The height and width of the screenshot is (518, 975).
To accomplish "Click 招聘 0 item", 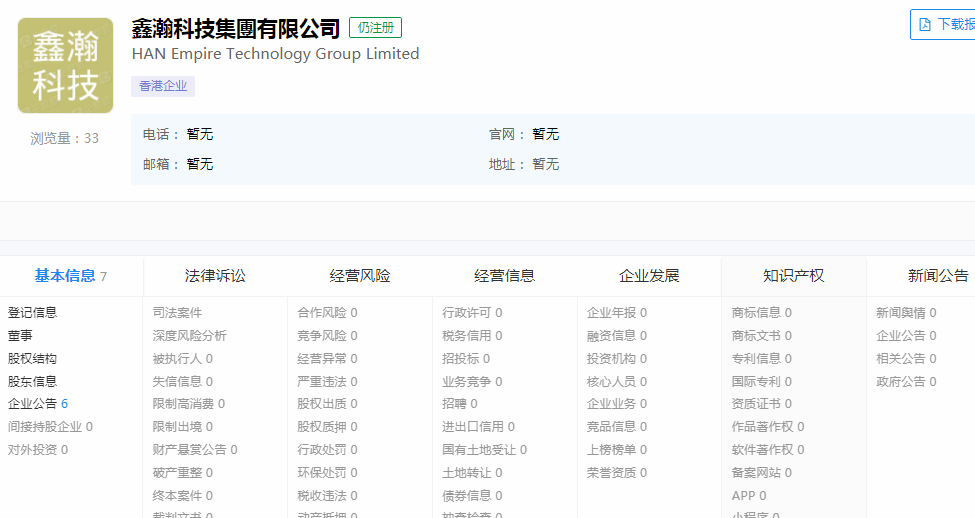I will point(460,404).
